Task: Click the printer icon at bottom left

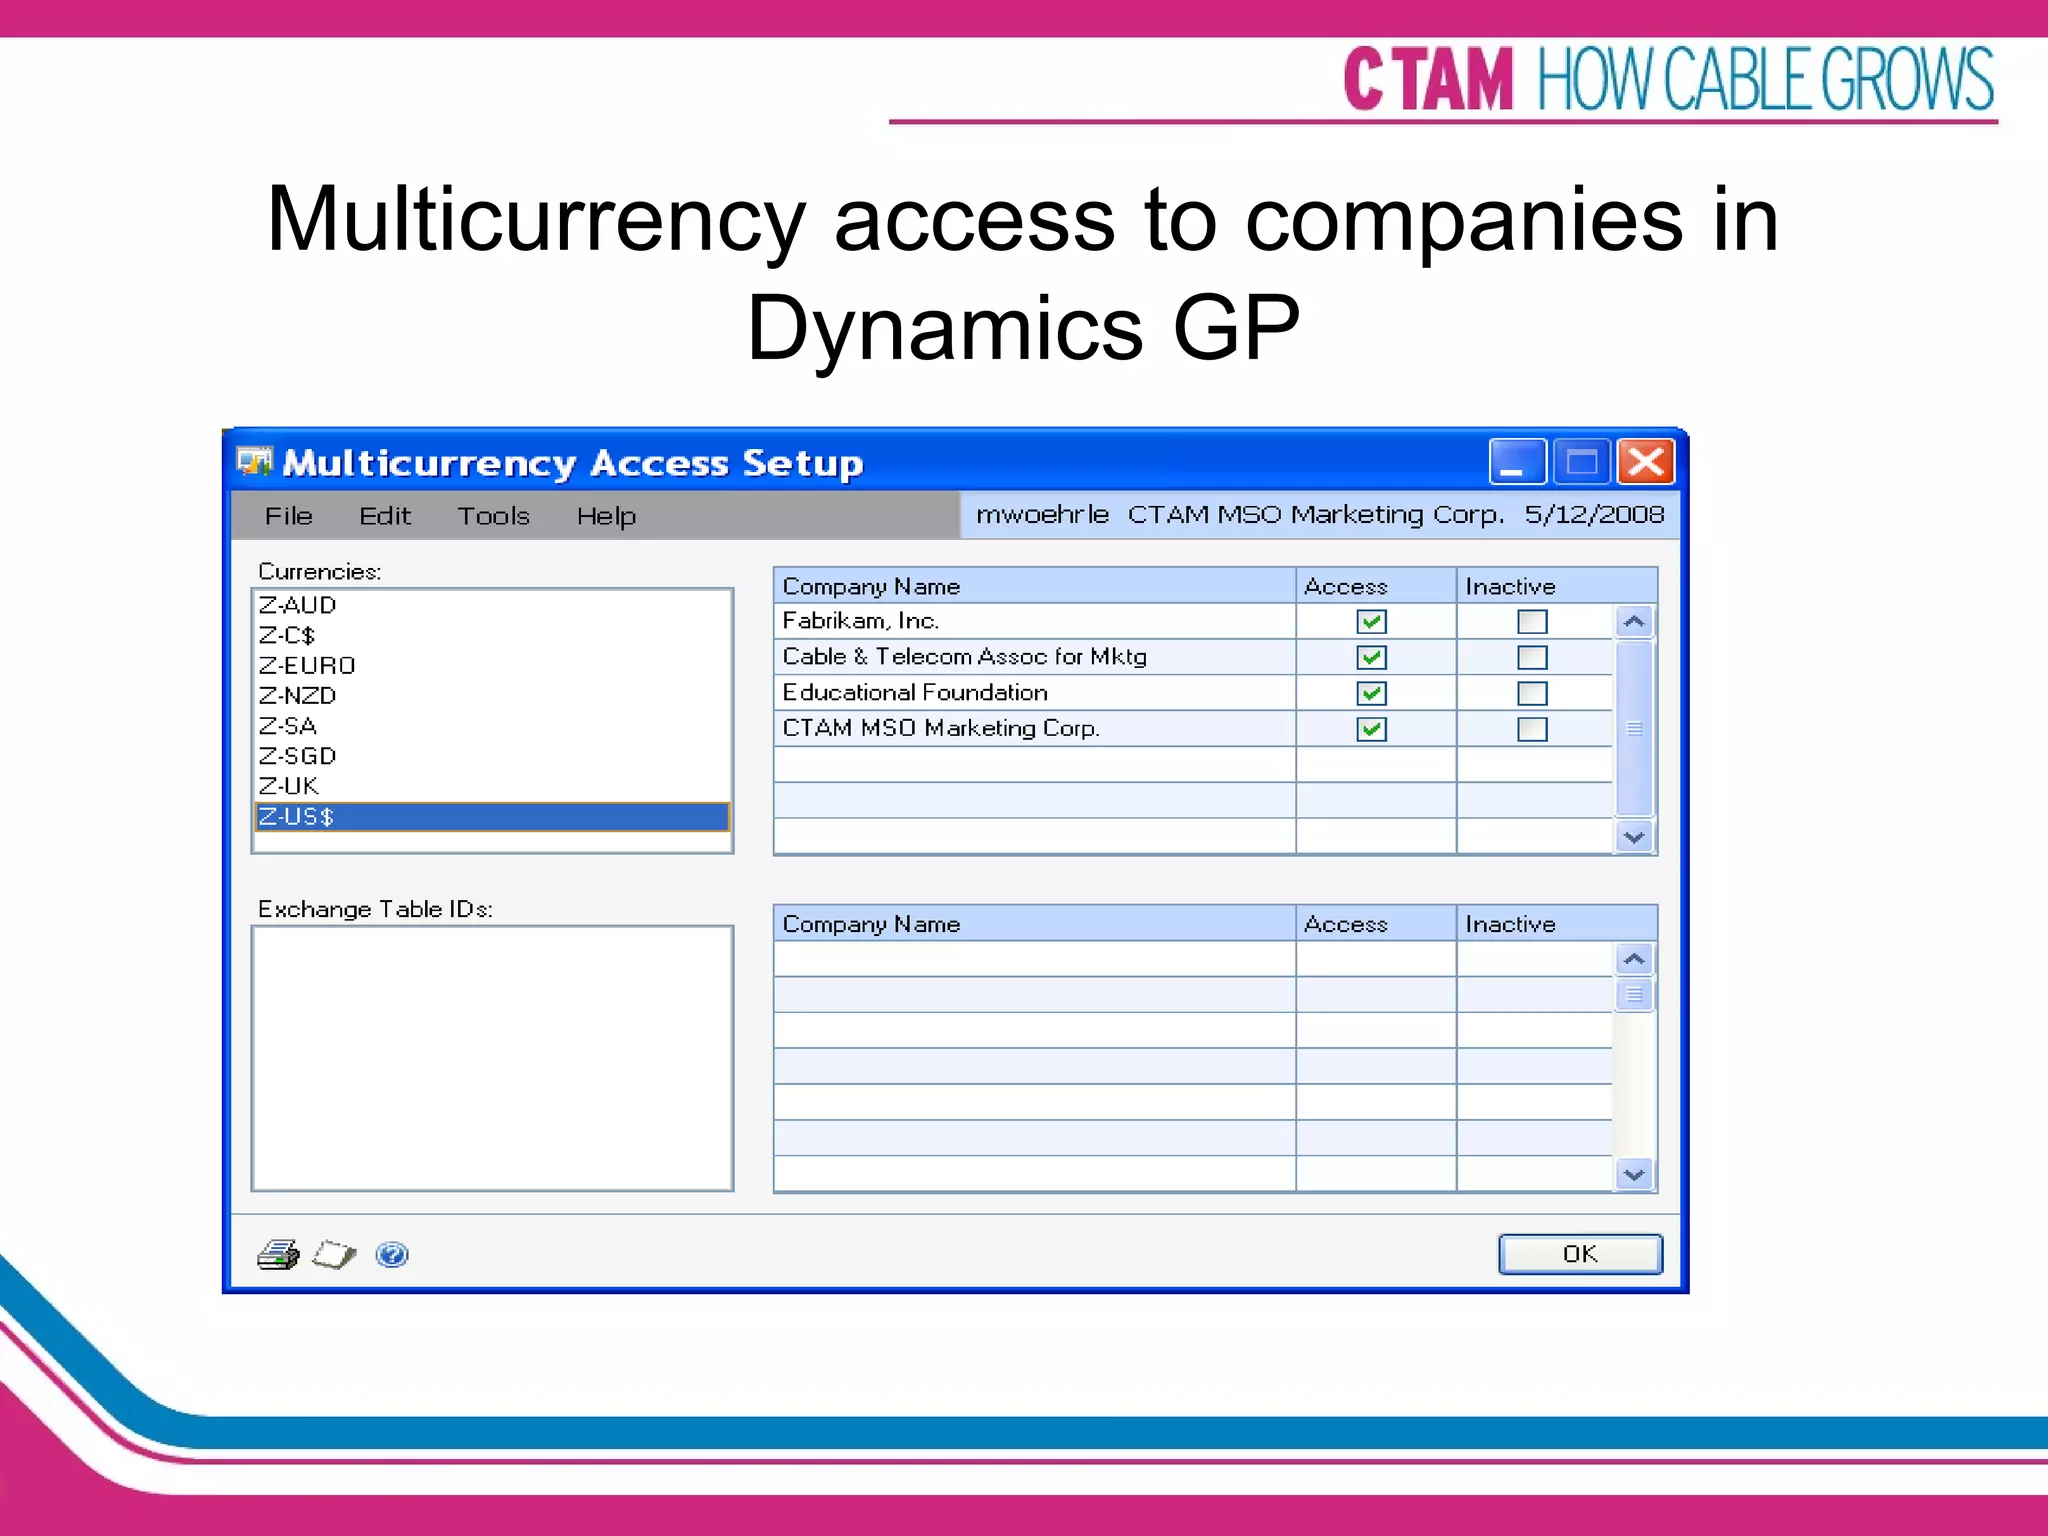Action: [x=278, y=1254]
